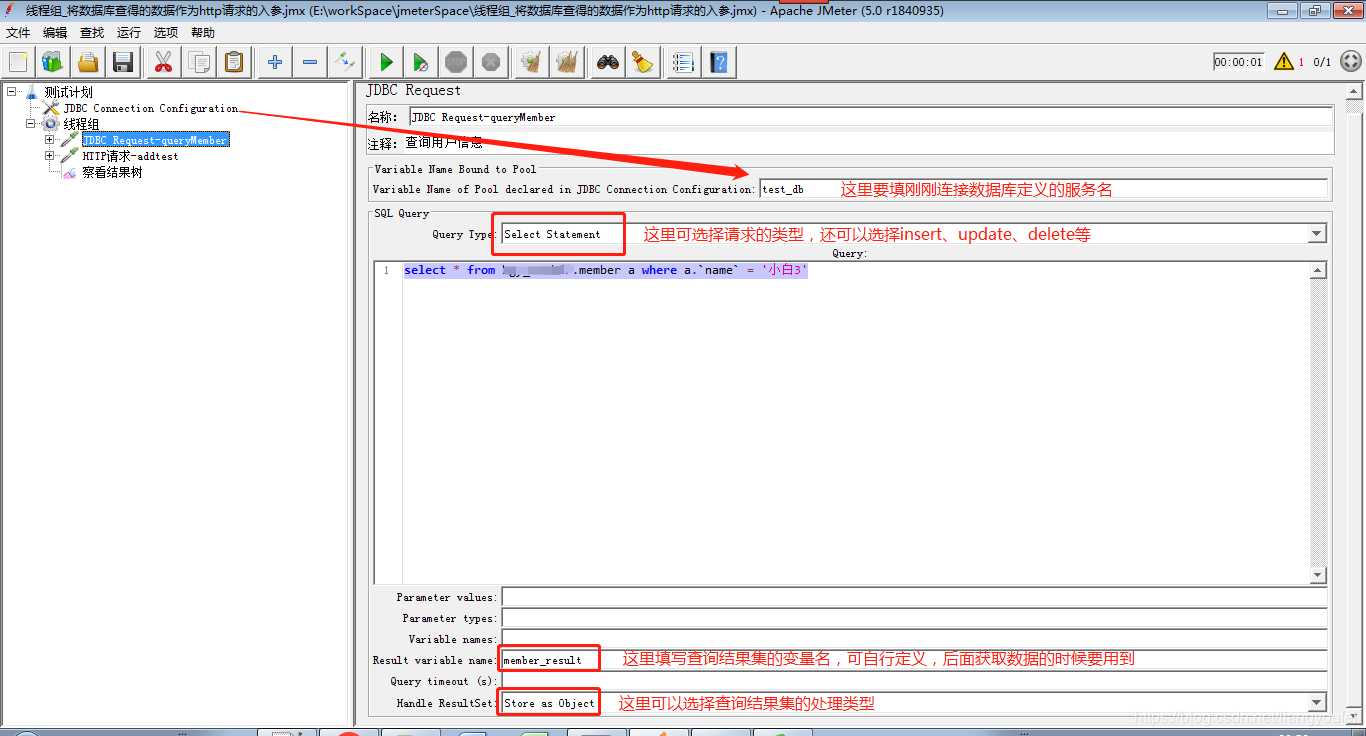Select 测试计划 in the tree
The width and height of the screenshot is (1366, 736).
(x=68, y=92)
